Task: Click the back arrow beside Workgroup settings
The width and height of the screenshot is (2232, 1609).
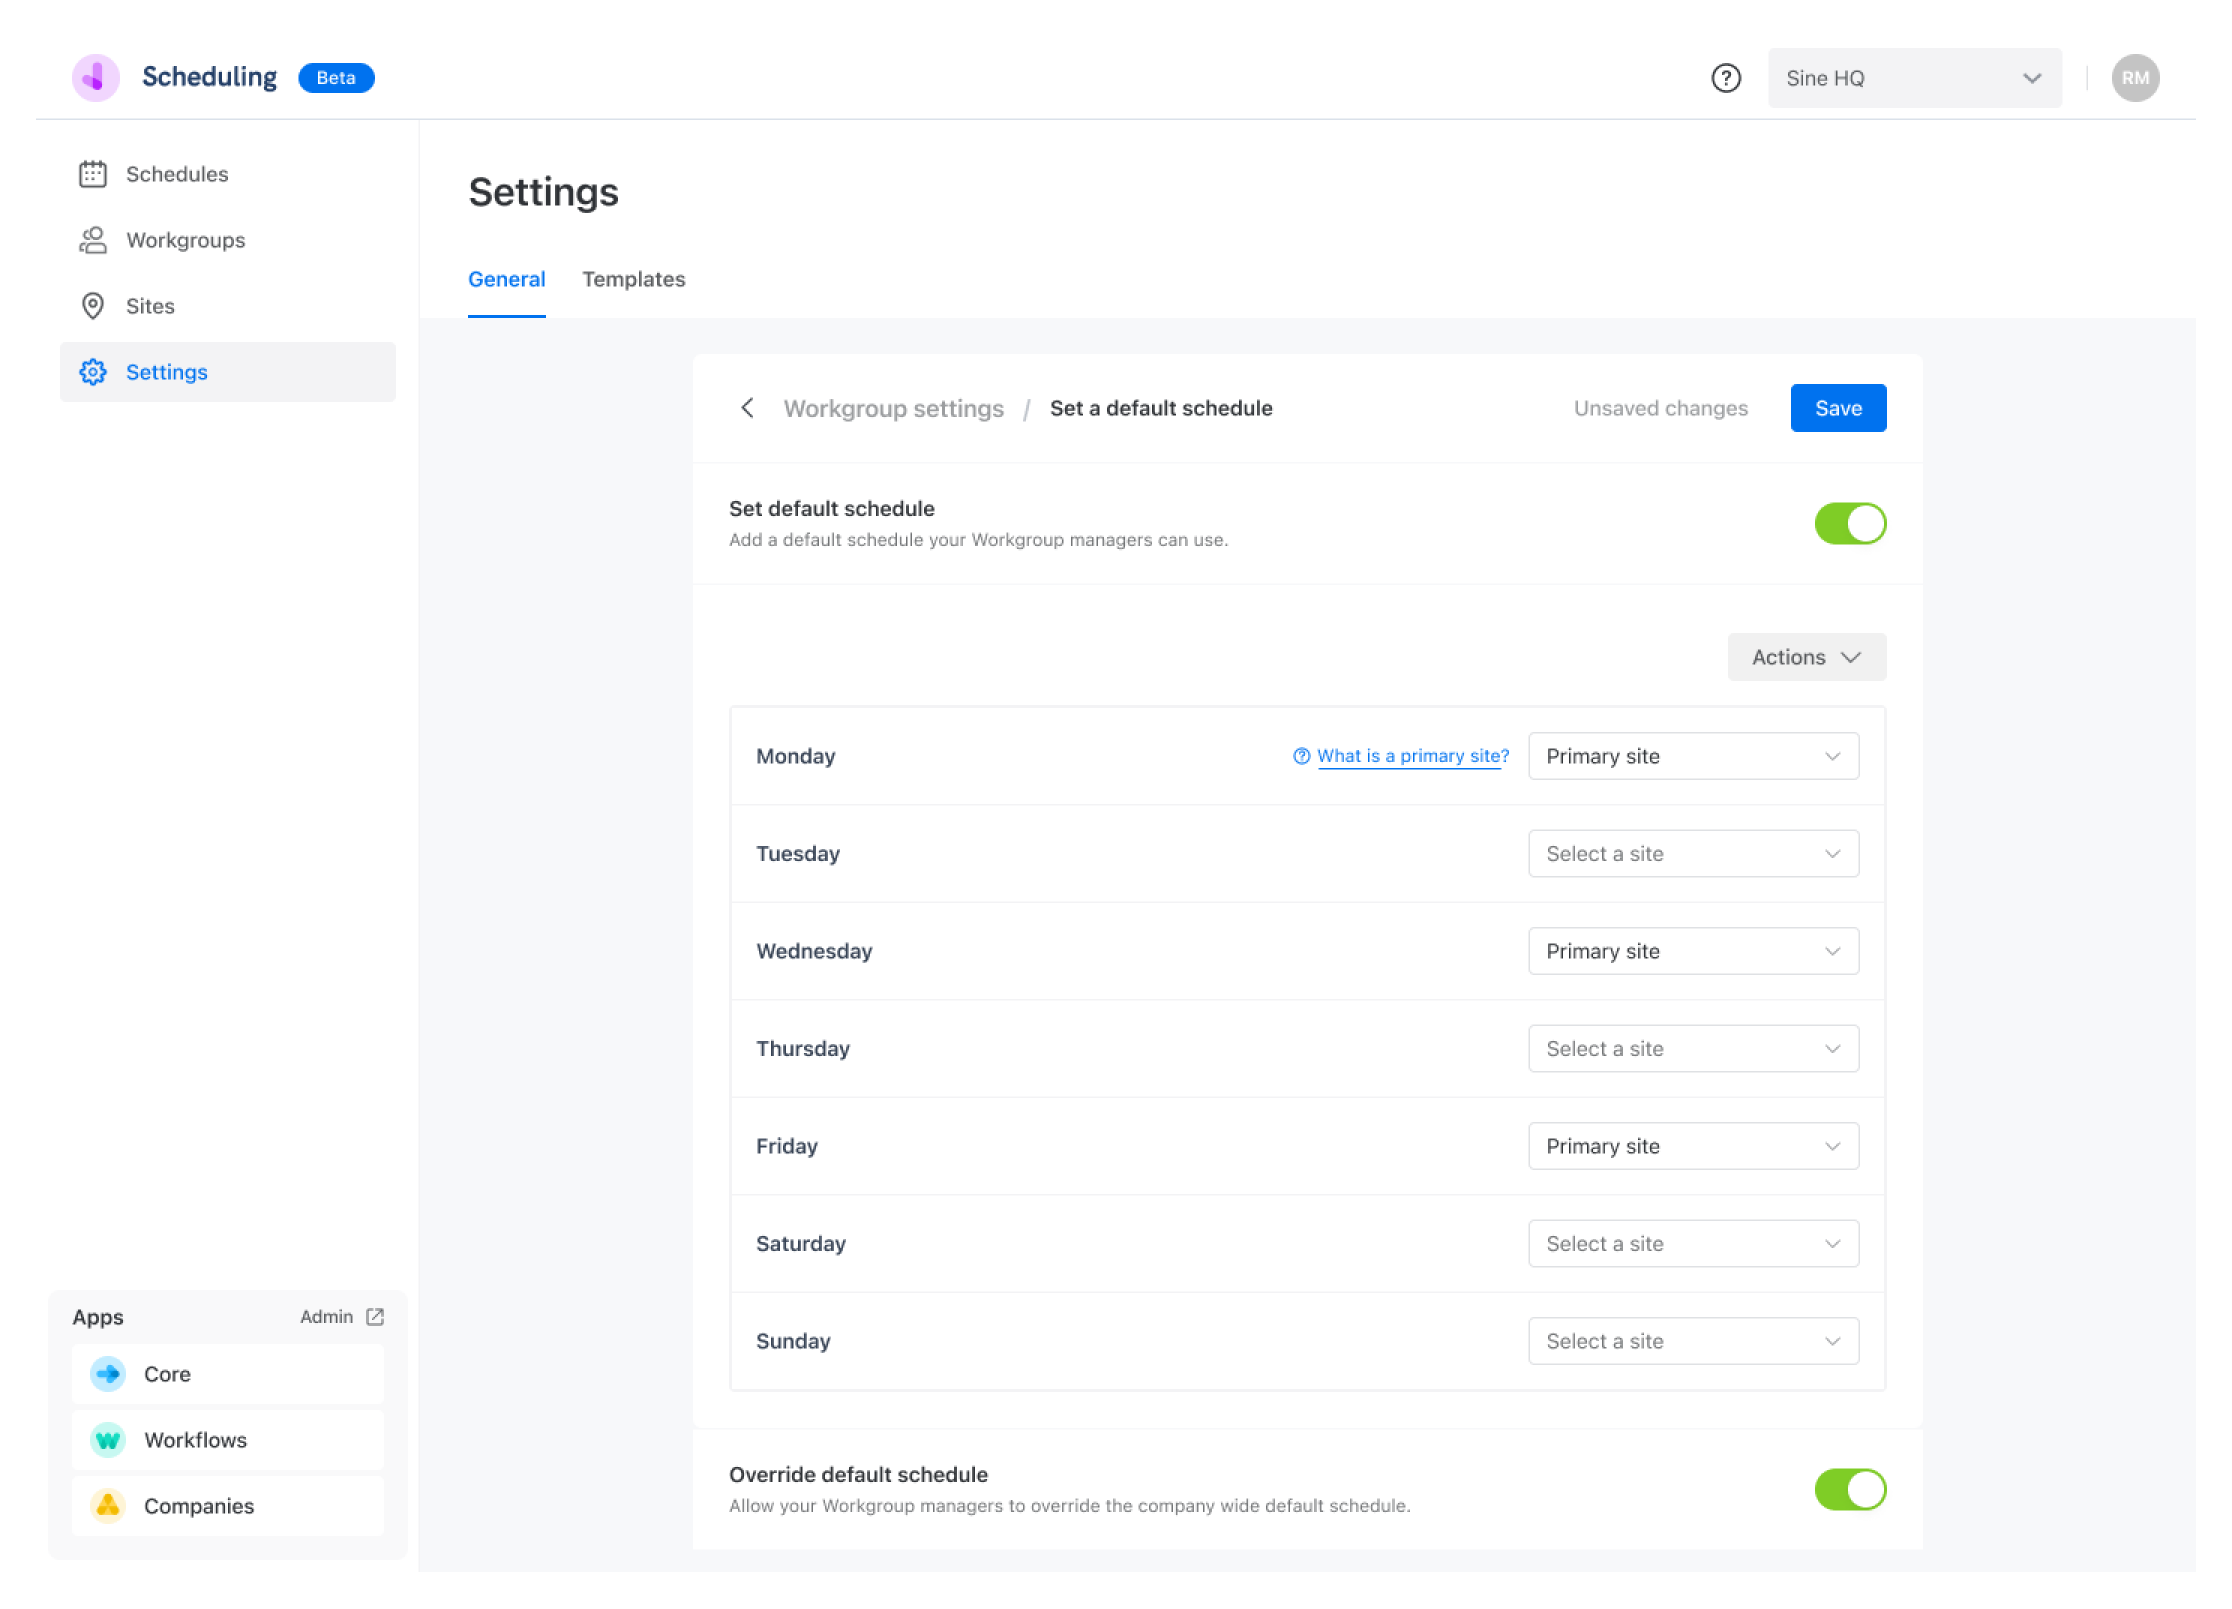Action: 747,408
